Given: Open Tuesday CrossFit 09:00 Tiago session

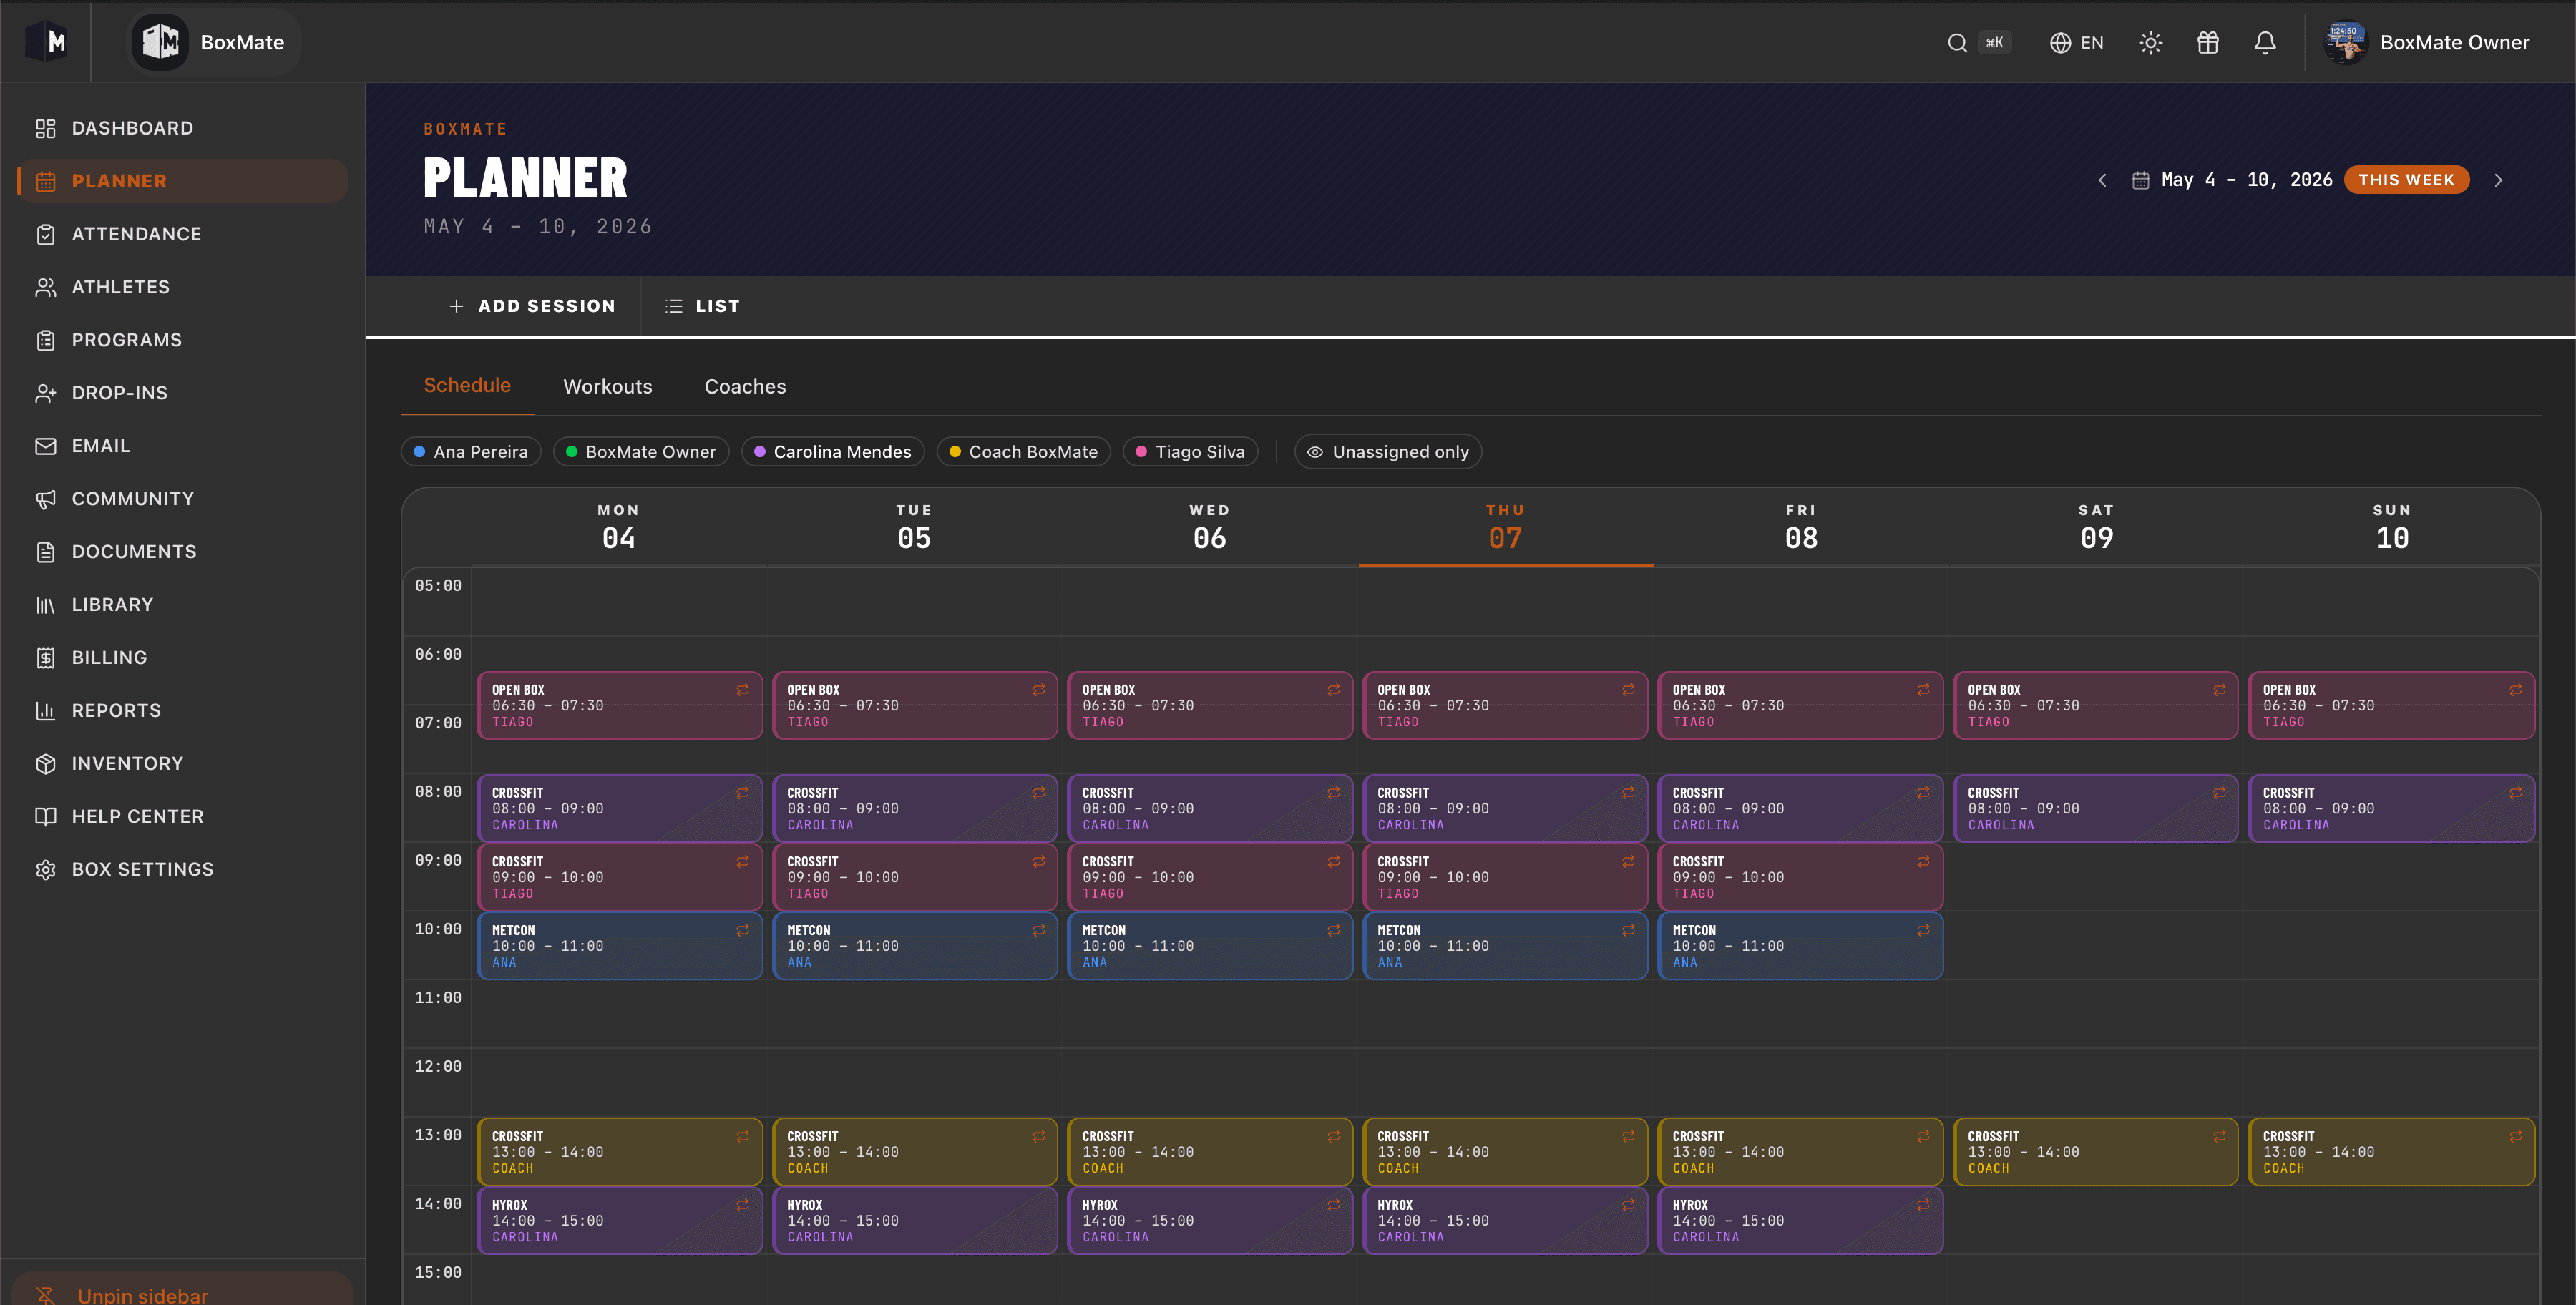Looking at the screenshot, I should pyautogui.click(x=915, y=877).
